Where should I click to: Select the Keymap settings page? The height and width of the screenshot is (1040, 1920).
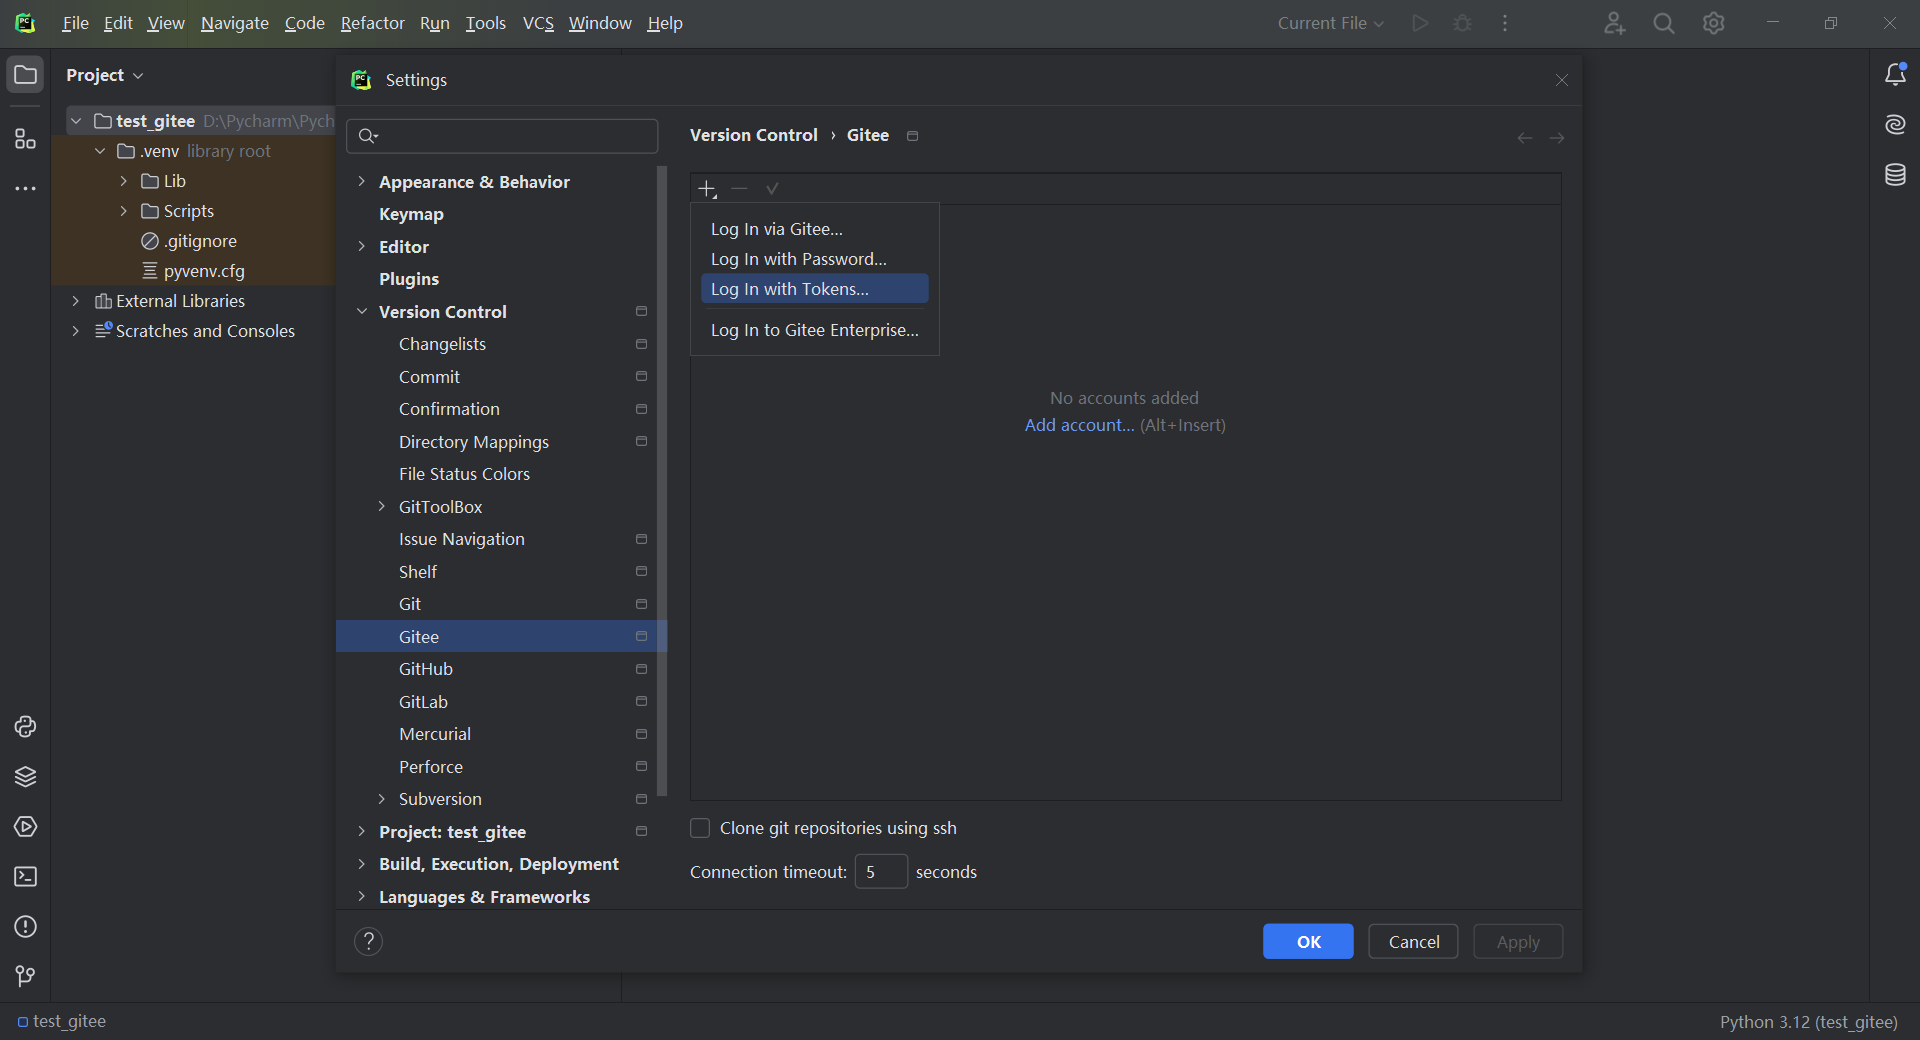point(501,214)
